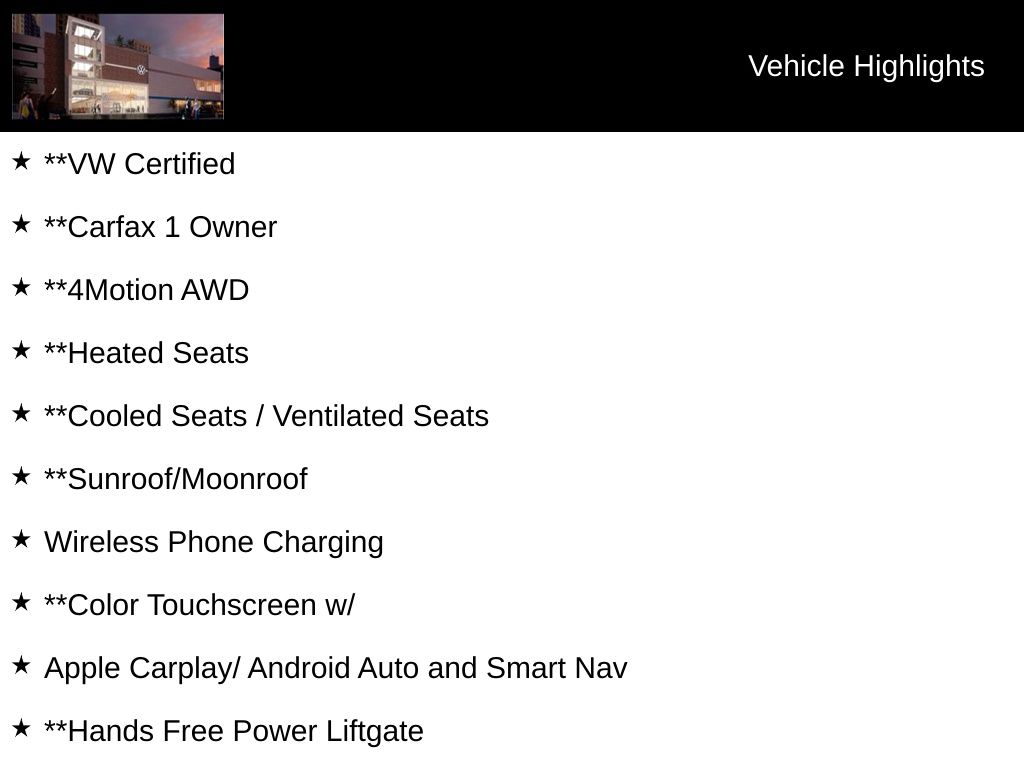Click the star beside Heated Seats

pos(21,350)
